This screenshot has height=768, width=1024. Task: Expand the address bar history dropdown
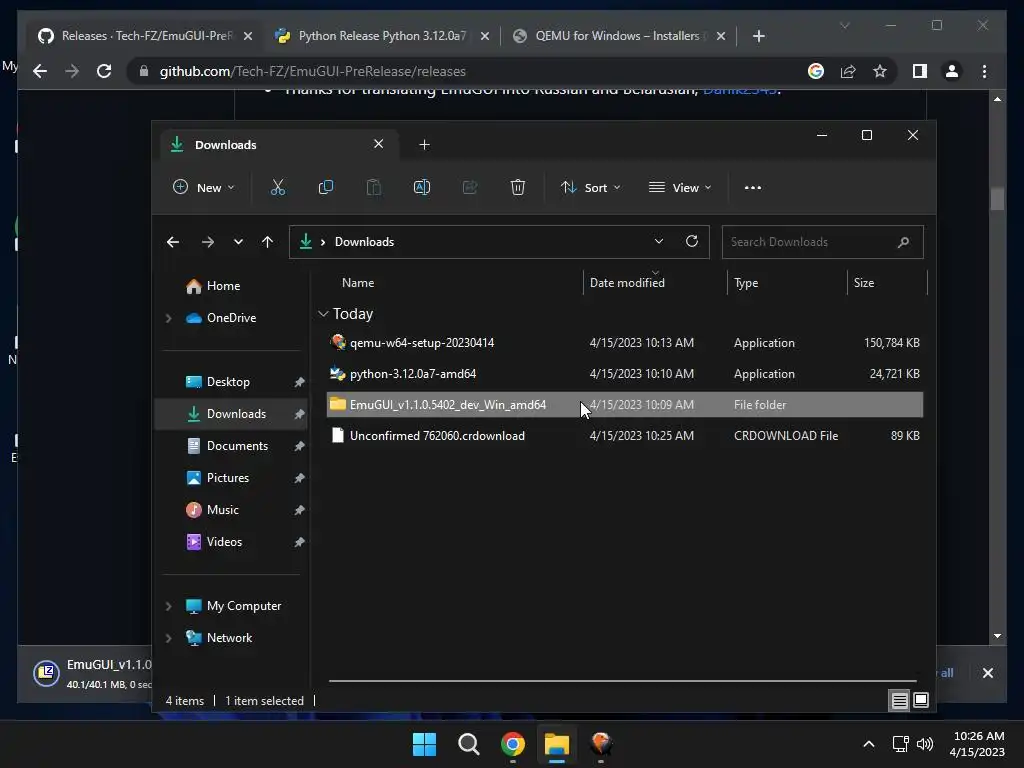pos(659,242)
